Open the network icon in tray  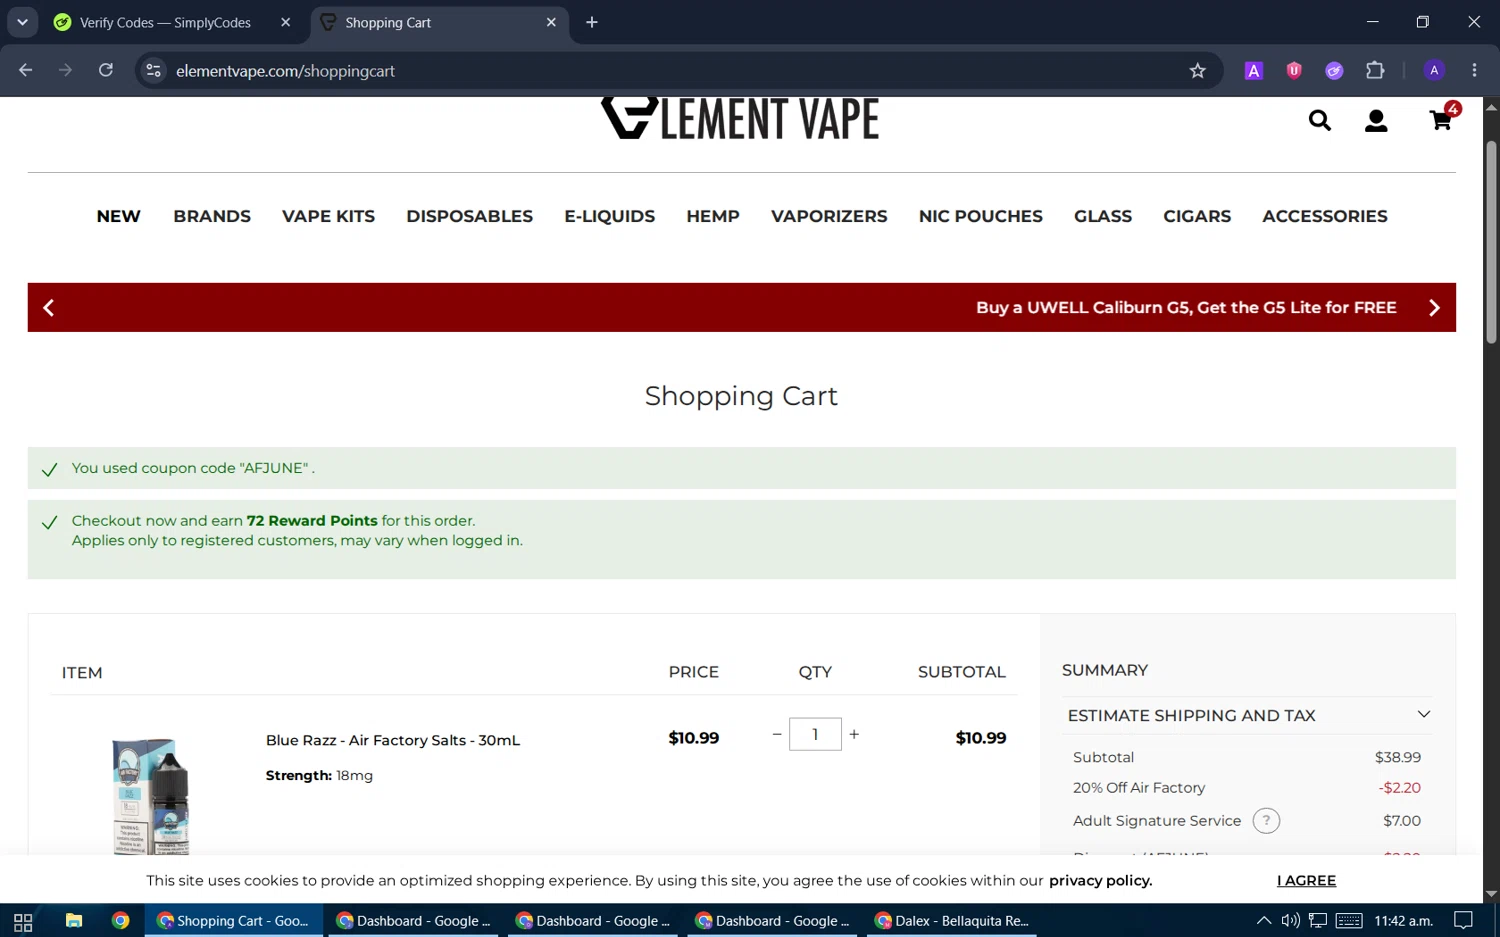point(1318,921)
